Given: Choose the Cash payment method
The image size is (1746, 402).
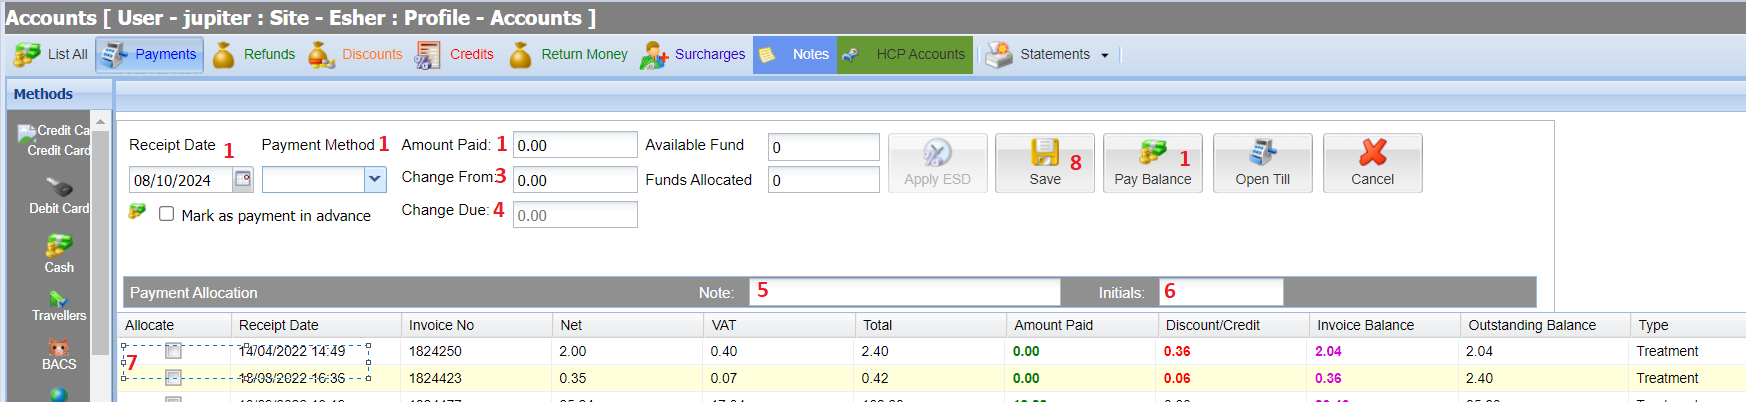Looking at the screenshot, I should pyautogui.click(x=59, y=254).
